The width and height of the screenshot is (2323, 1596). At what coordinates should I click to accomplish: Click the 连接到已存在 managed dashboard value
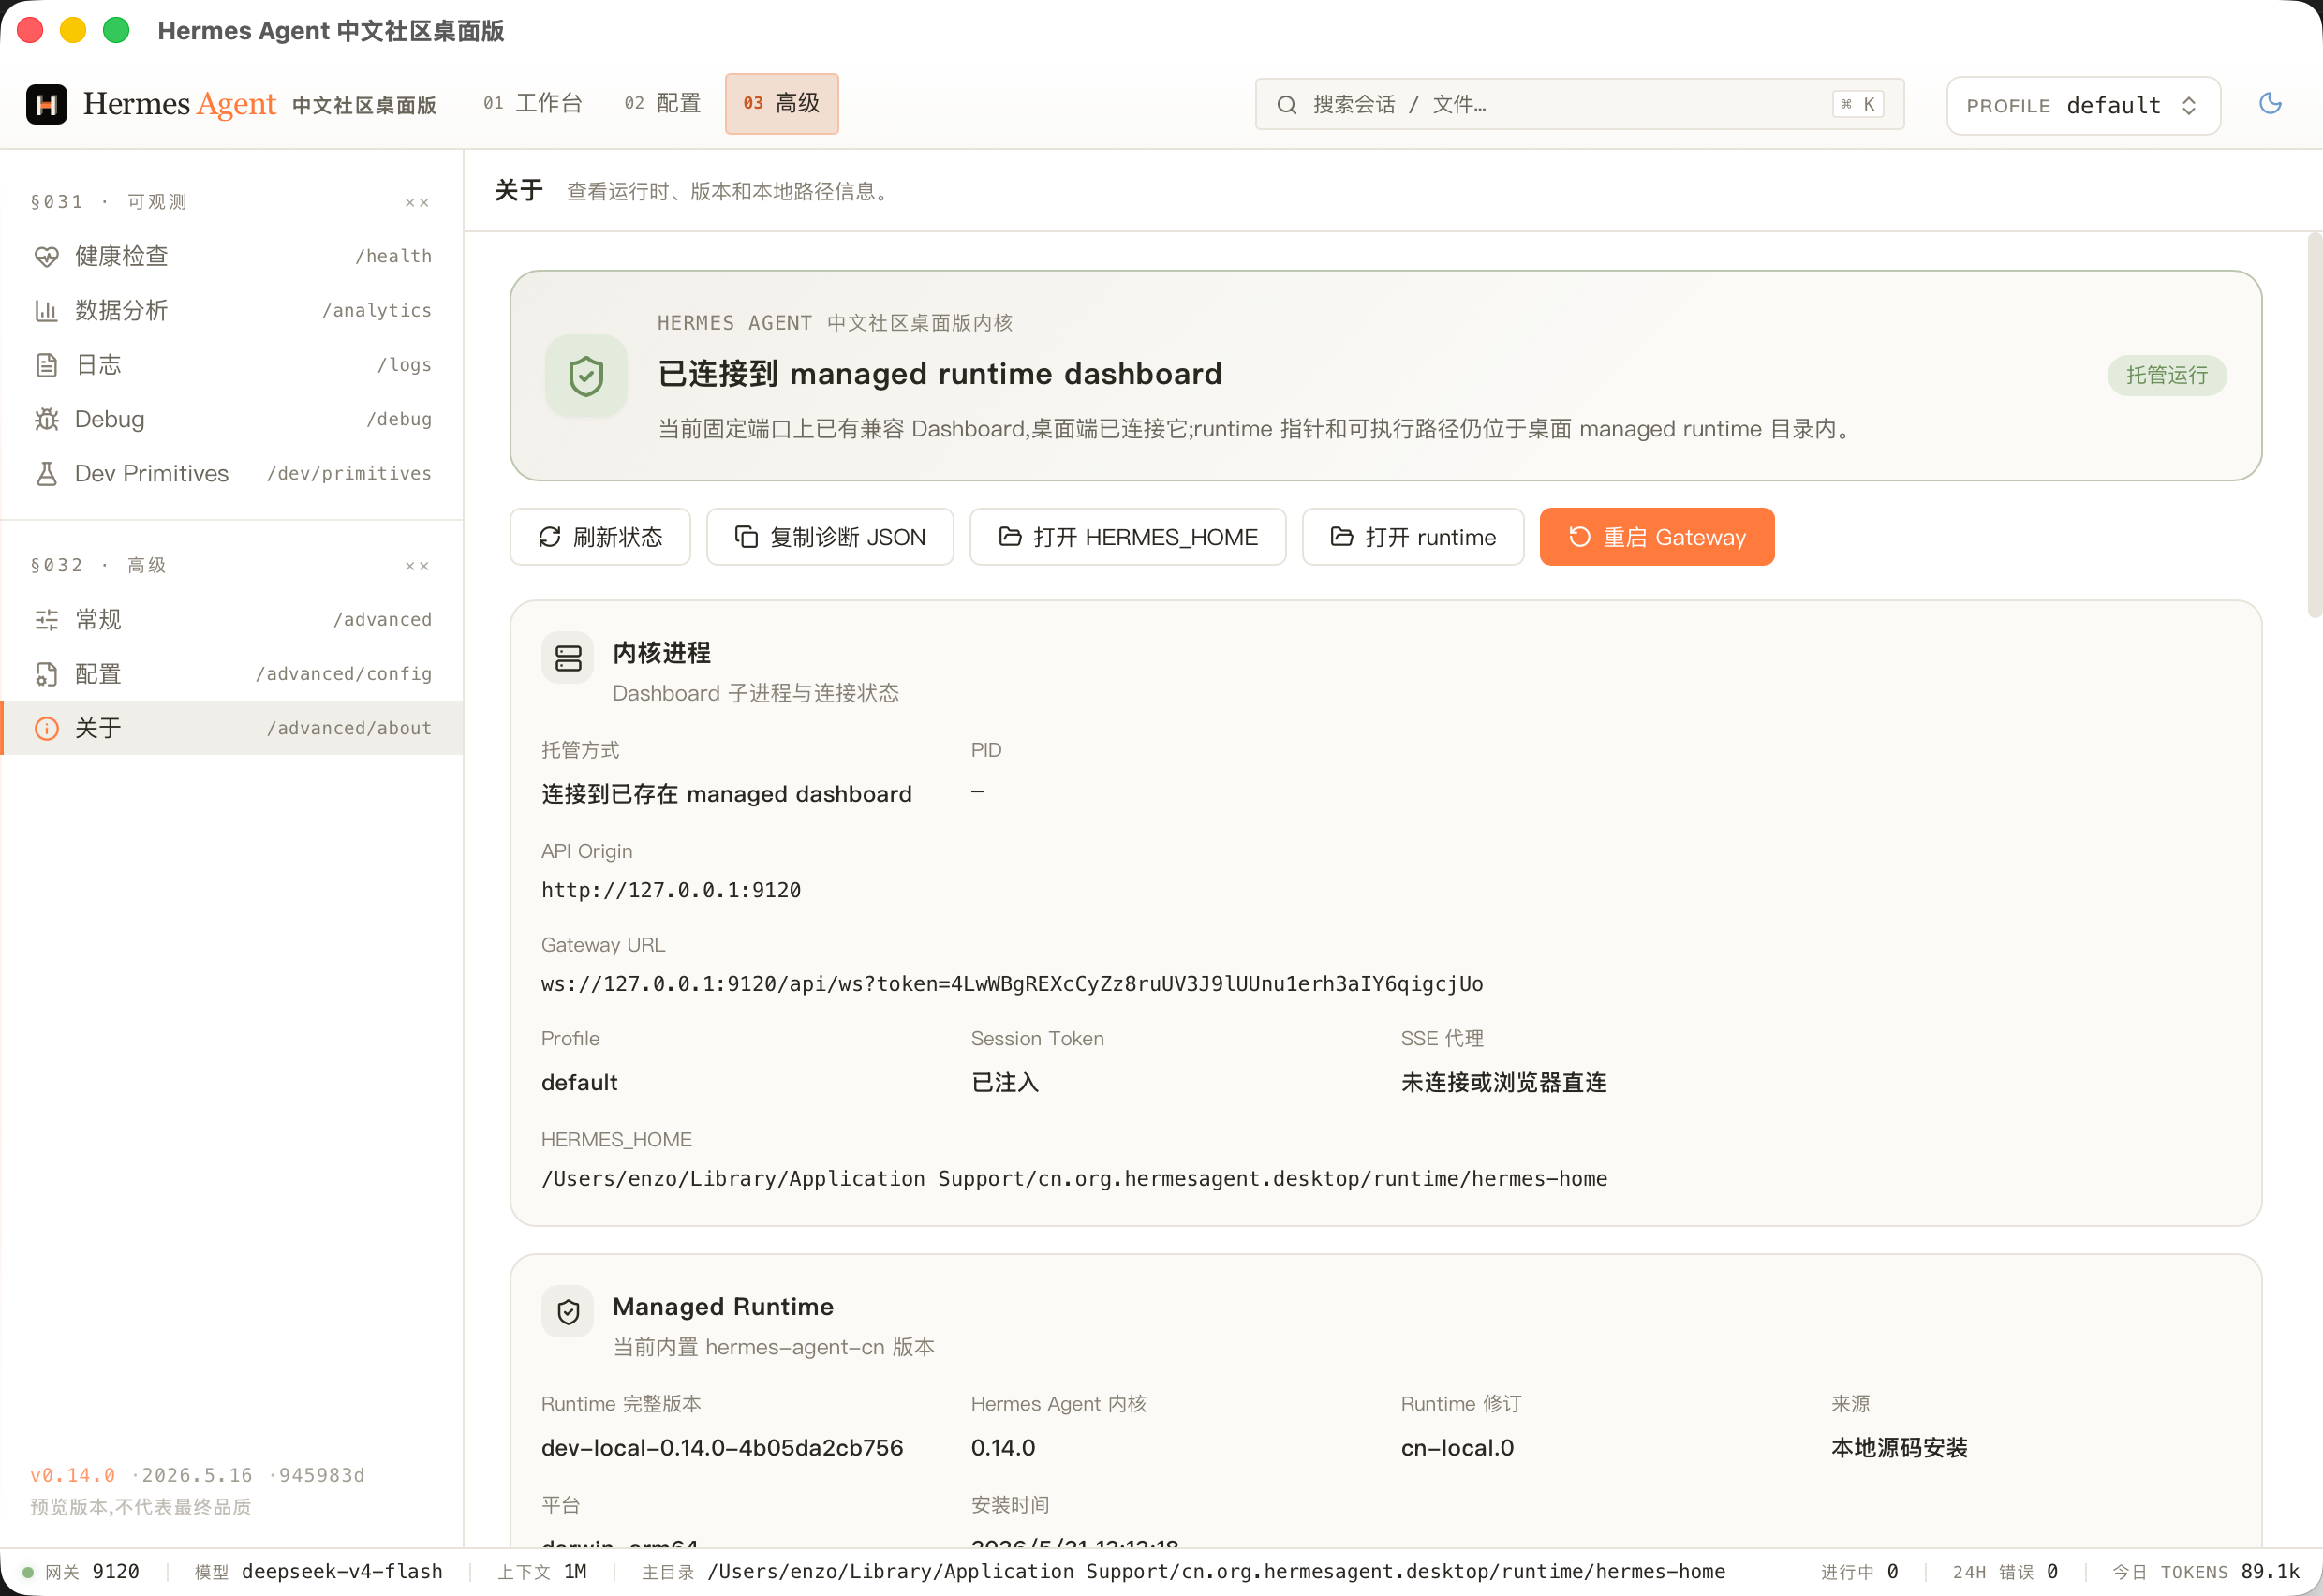(726, 794)
